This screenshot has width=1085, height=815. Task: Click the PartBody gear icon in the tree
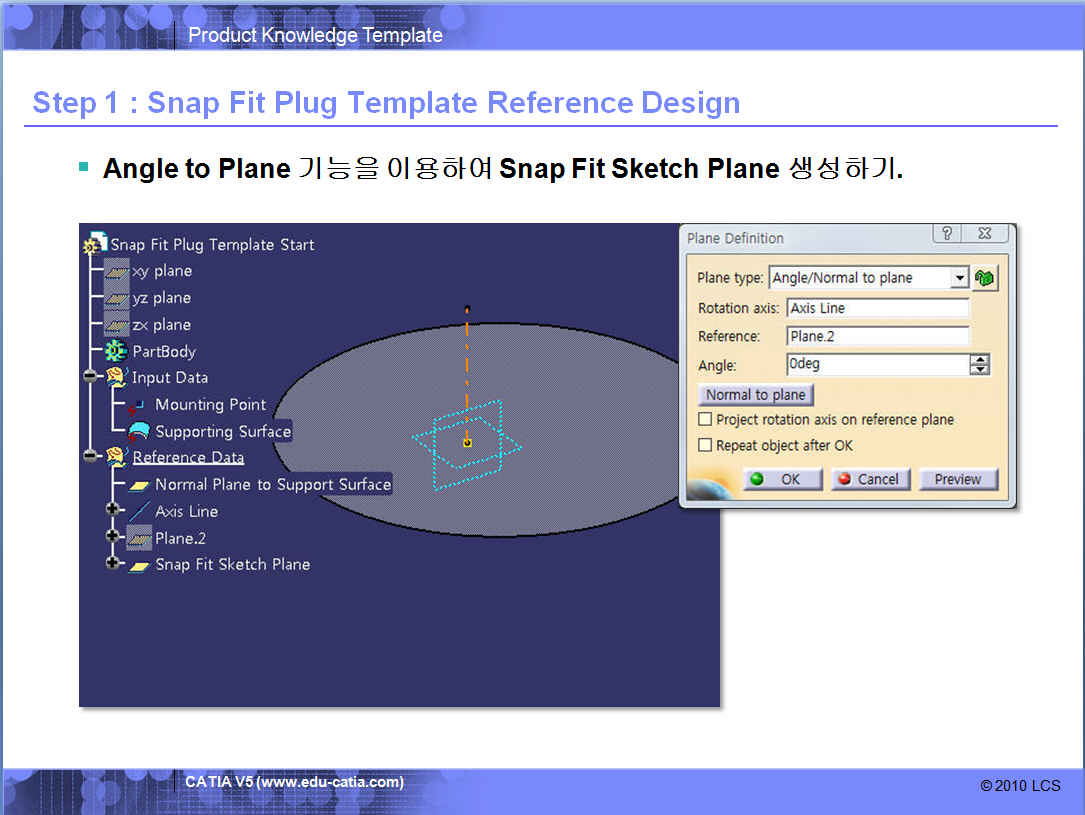[116, 351]
